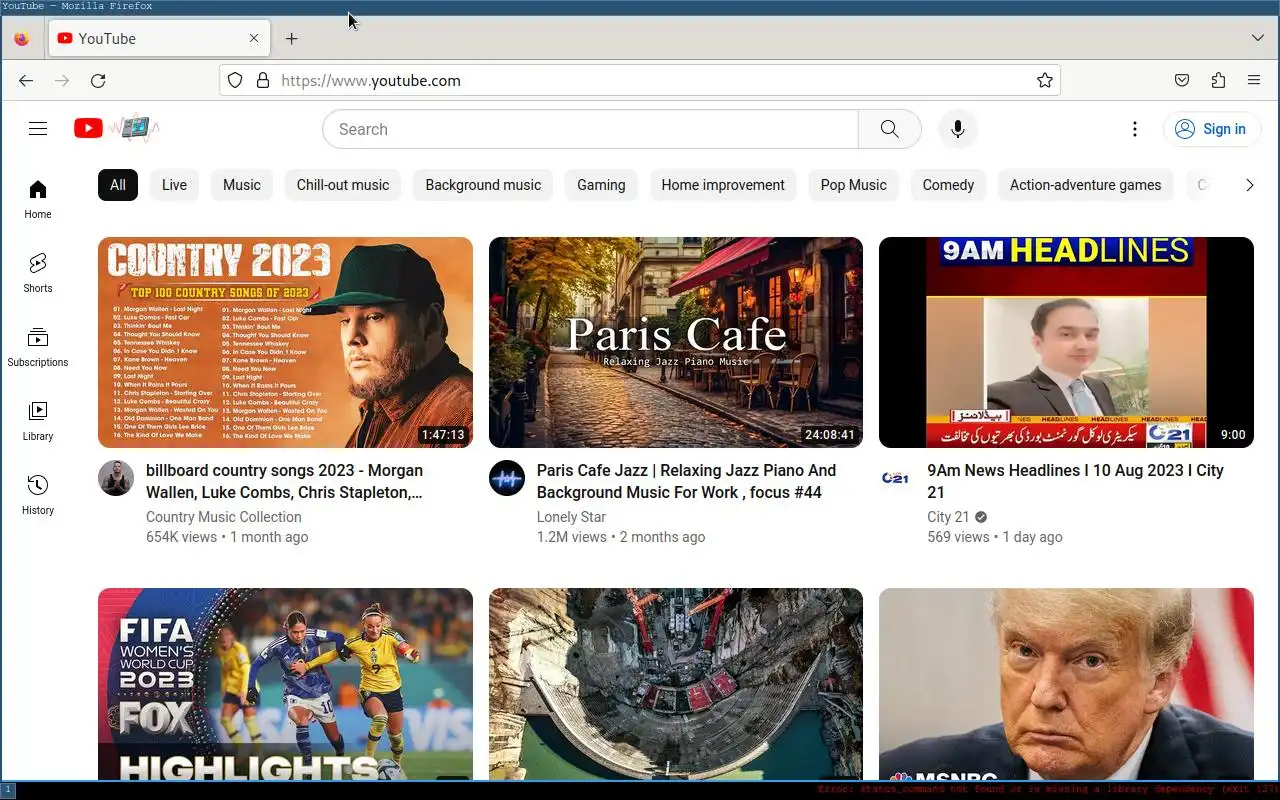Open the Pocket save icon
The height and width of the screenshot is (800, 1280).
click(1182, 80)
